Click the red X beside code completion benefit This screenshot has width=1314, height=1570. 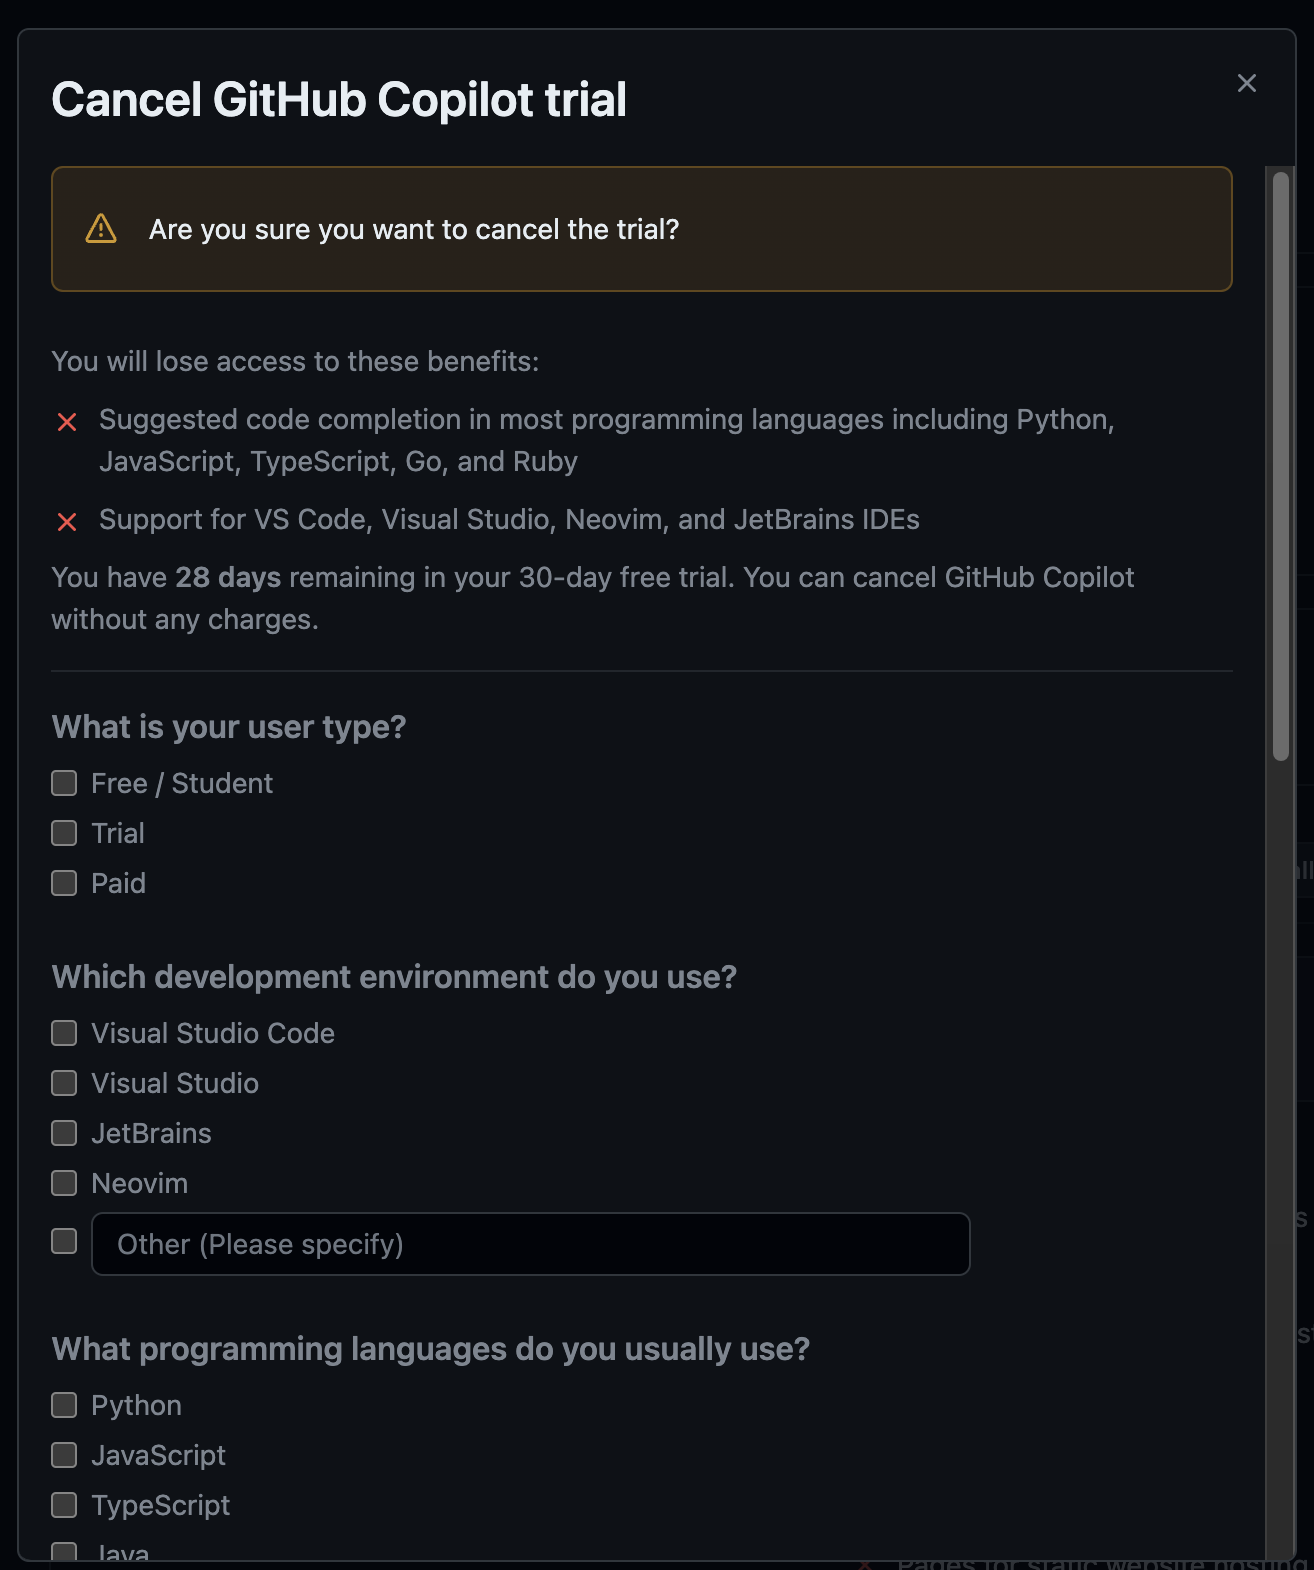click(x=67, y=422)
